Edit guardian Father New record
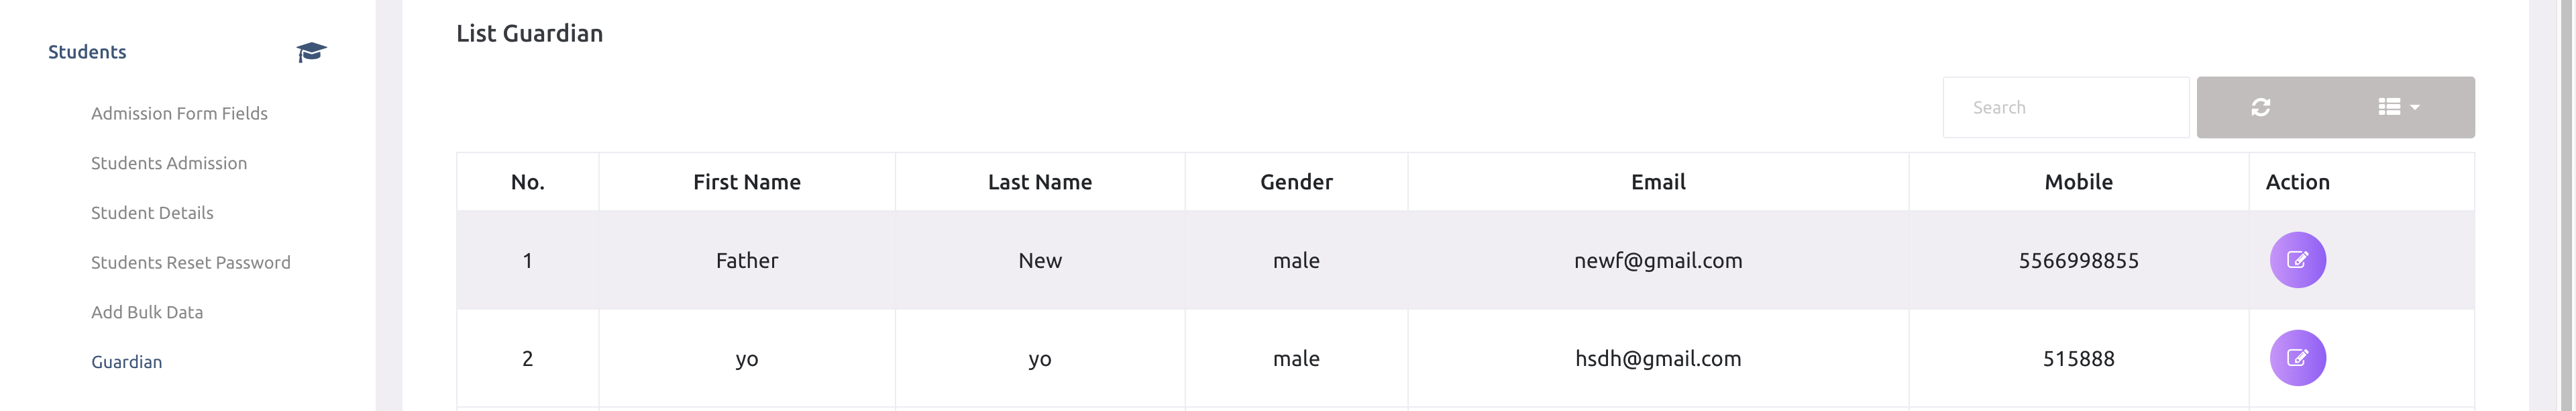The width and height of the screenshot is (2576, 411). [2297, 260]
